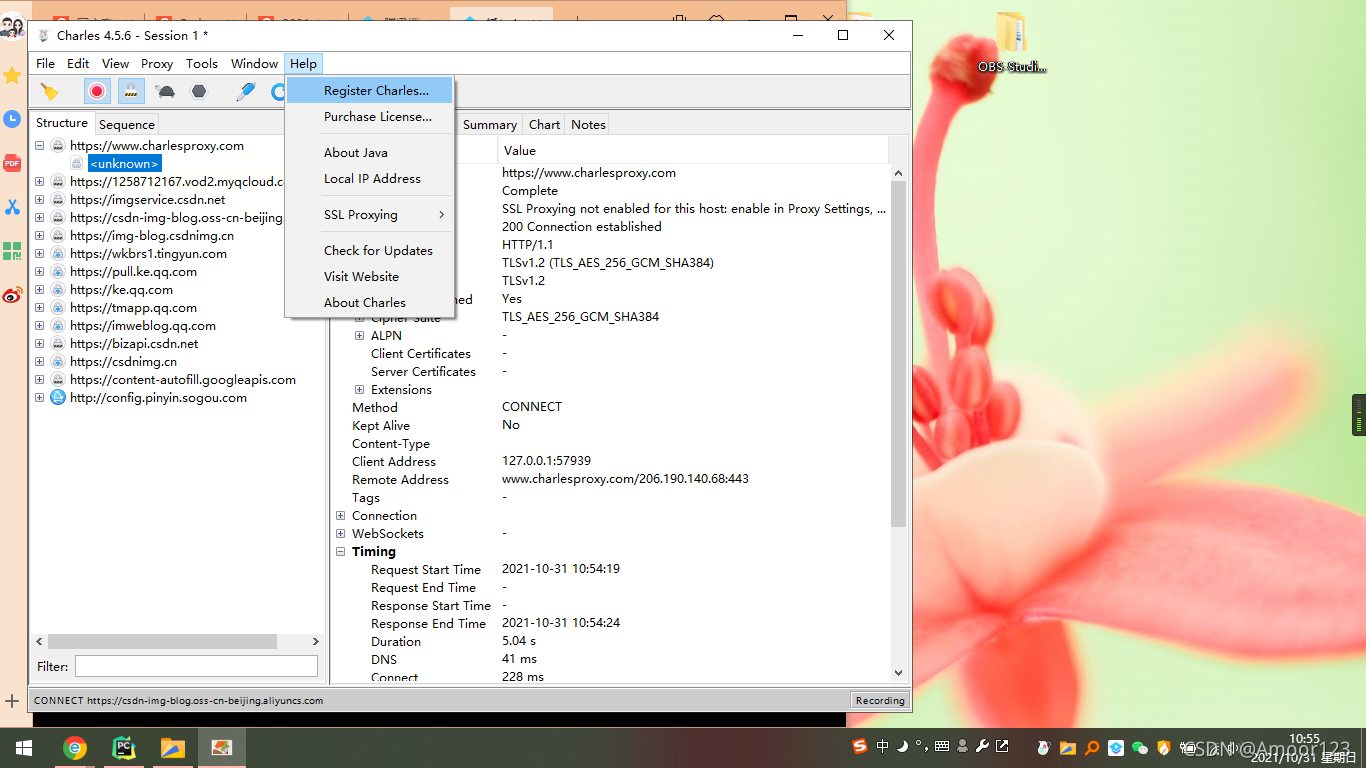Open PyCharm from the taskbar
The width and height of the screenshot is (1366, 768).
pyautogui.click(x=124, y=748)
